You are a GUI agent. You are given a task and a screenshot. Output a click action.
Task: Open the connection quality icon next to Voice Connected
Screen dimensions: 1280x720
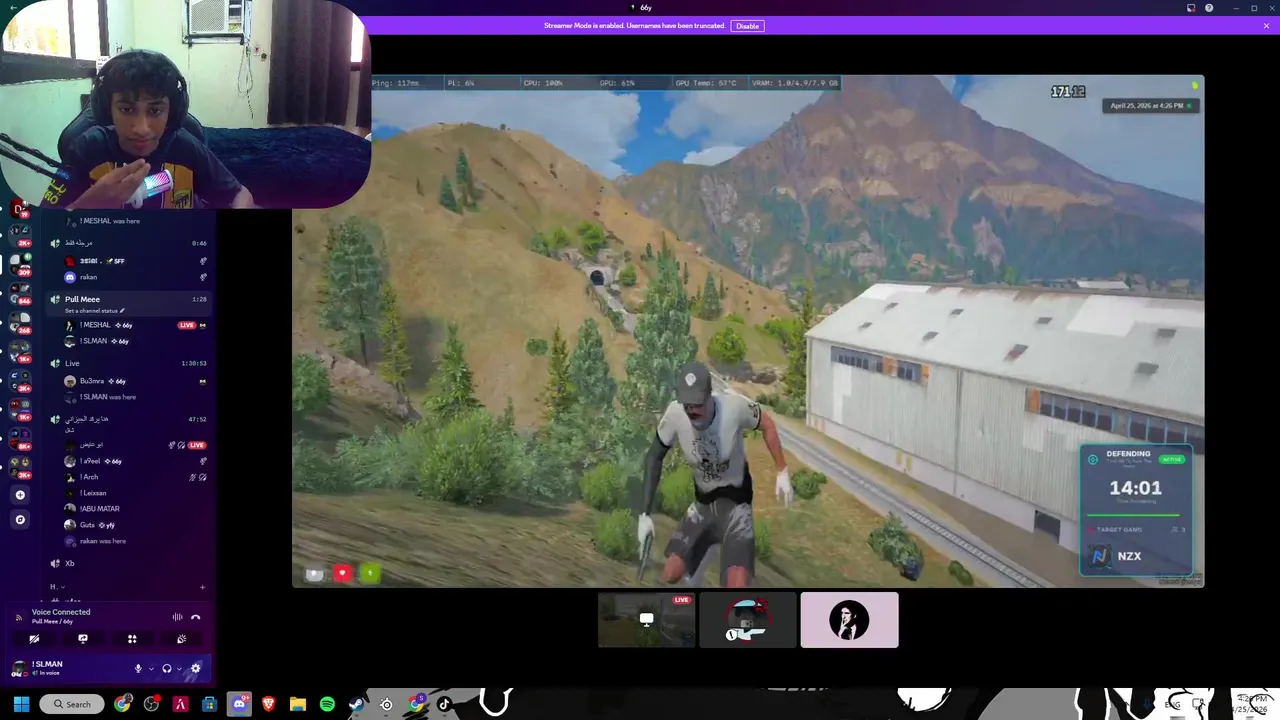click(x=19, y=617)
